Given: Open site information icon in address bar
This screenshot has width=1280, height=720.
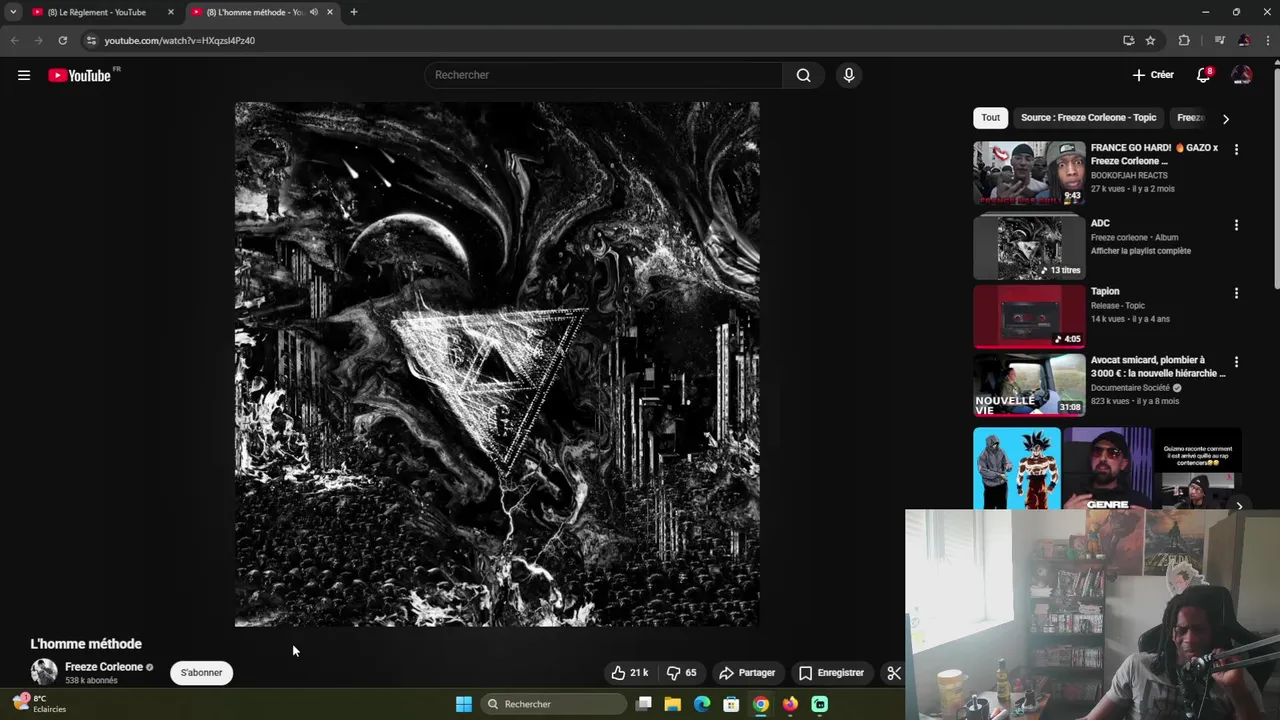Looking at the screenshot, I should point(91,41).
